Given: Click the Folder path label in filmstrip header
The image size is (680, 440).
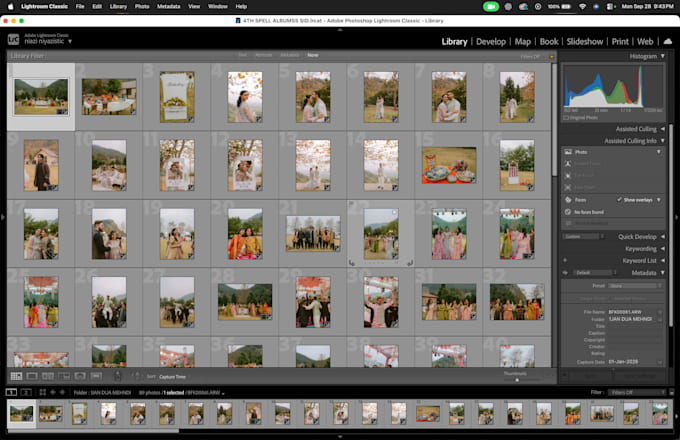Looking at the screenshot, I should 102,393.
